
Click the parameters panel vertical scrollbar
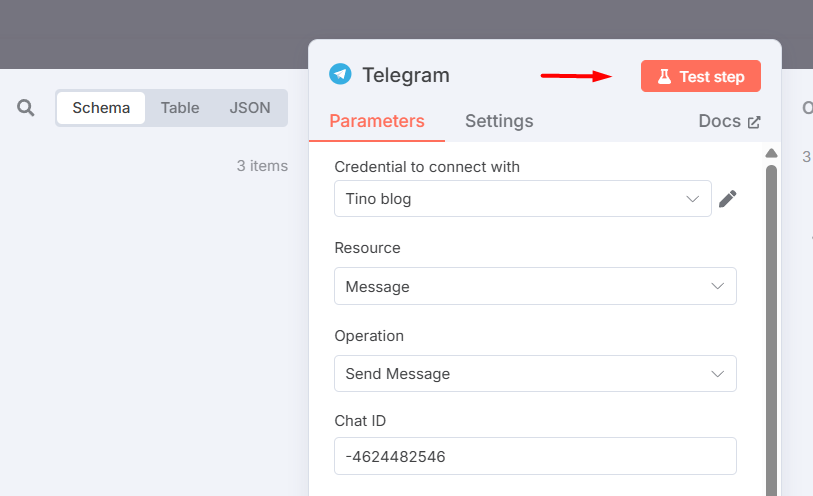pyautogui.click(x=772, y=331)
